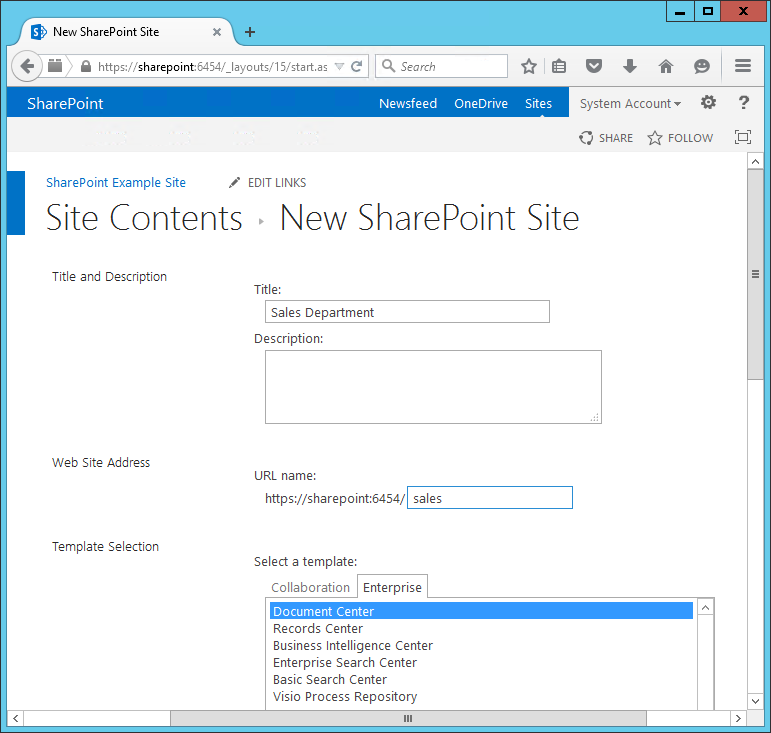Click the vertical scrollbar thumb
The height and width of the screenshot is (733, 771).
[x=755, y=274]
